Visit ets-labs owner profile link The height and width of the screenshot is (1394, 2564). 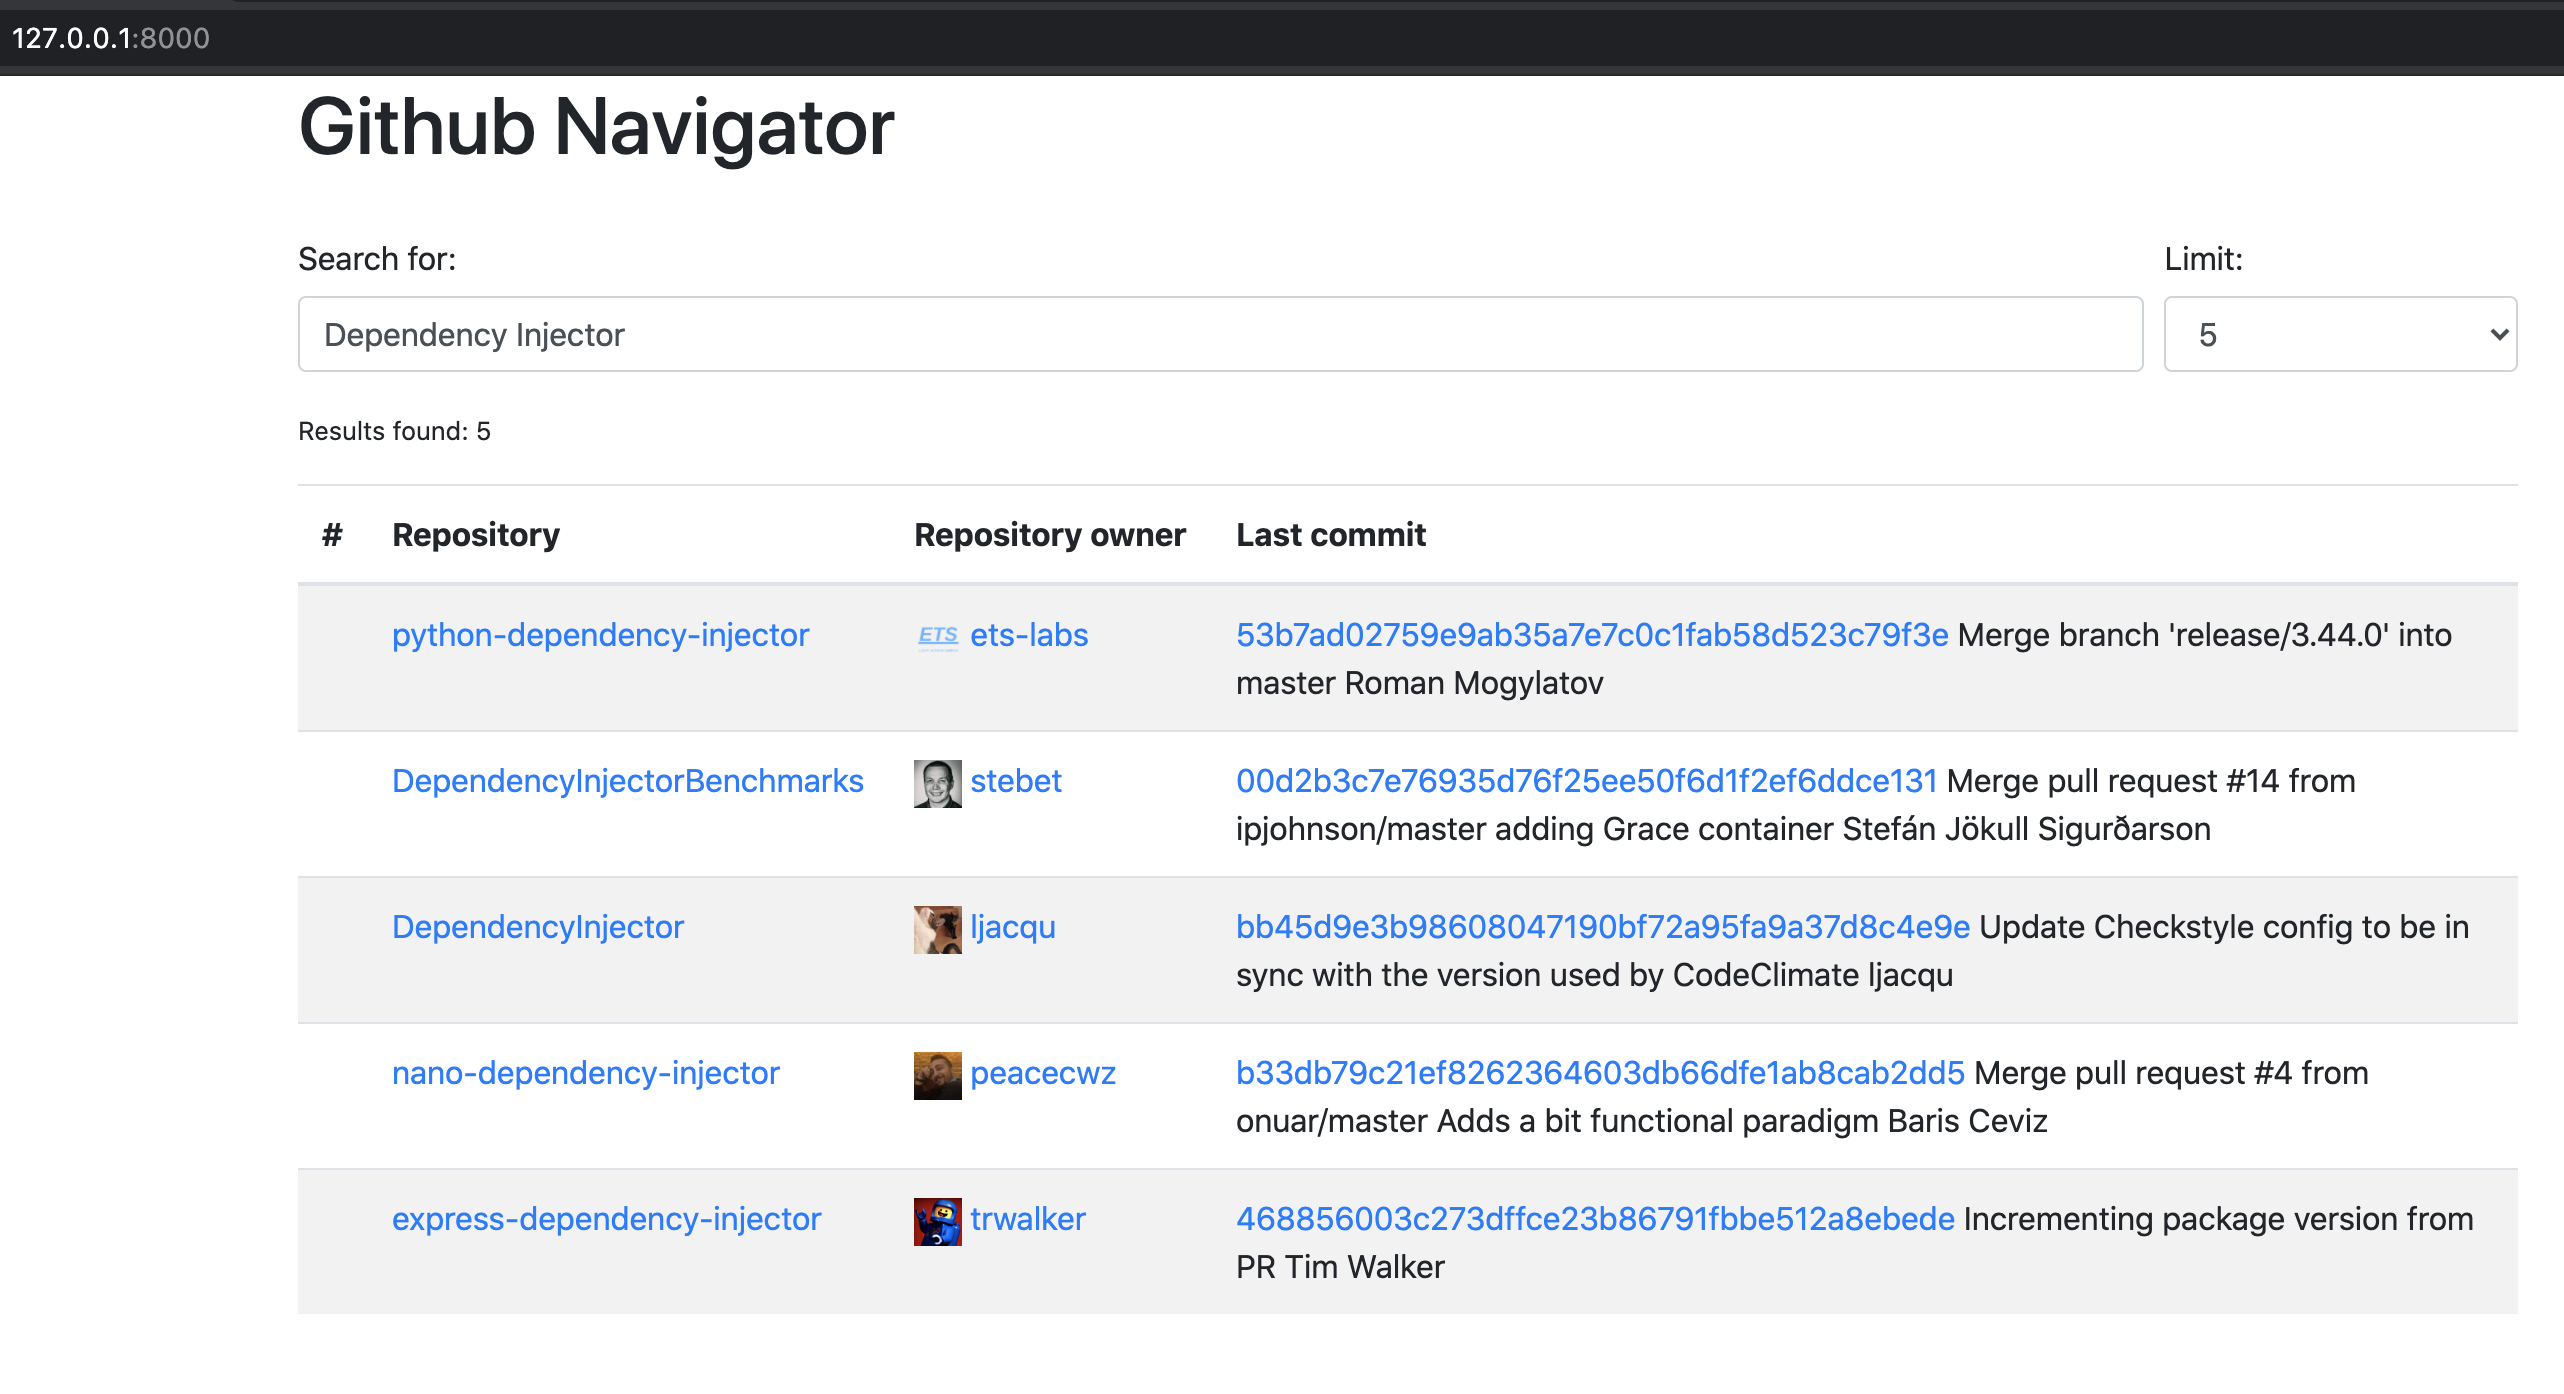[1028, 635]
